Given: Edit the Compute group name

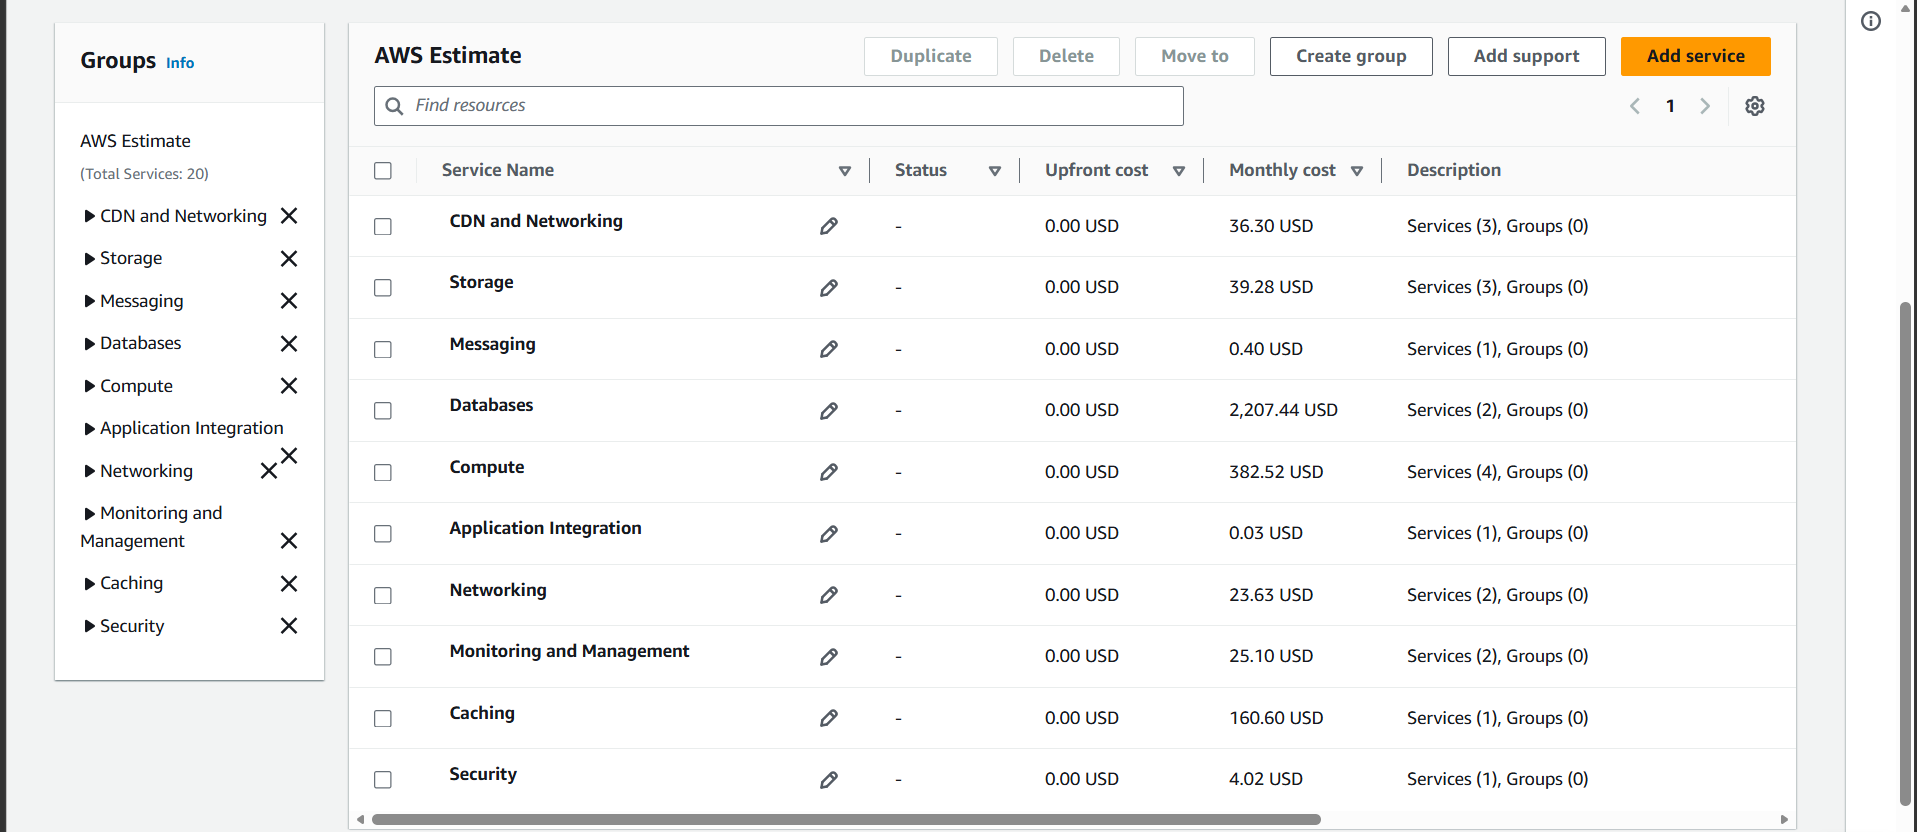Looking at the screenshot, I should (829, 472).
